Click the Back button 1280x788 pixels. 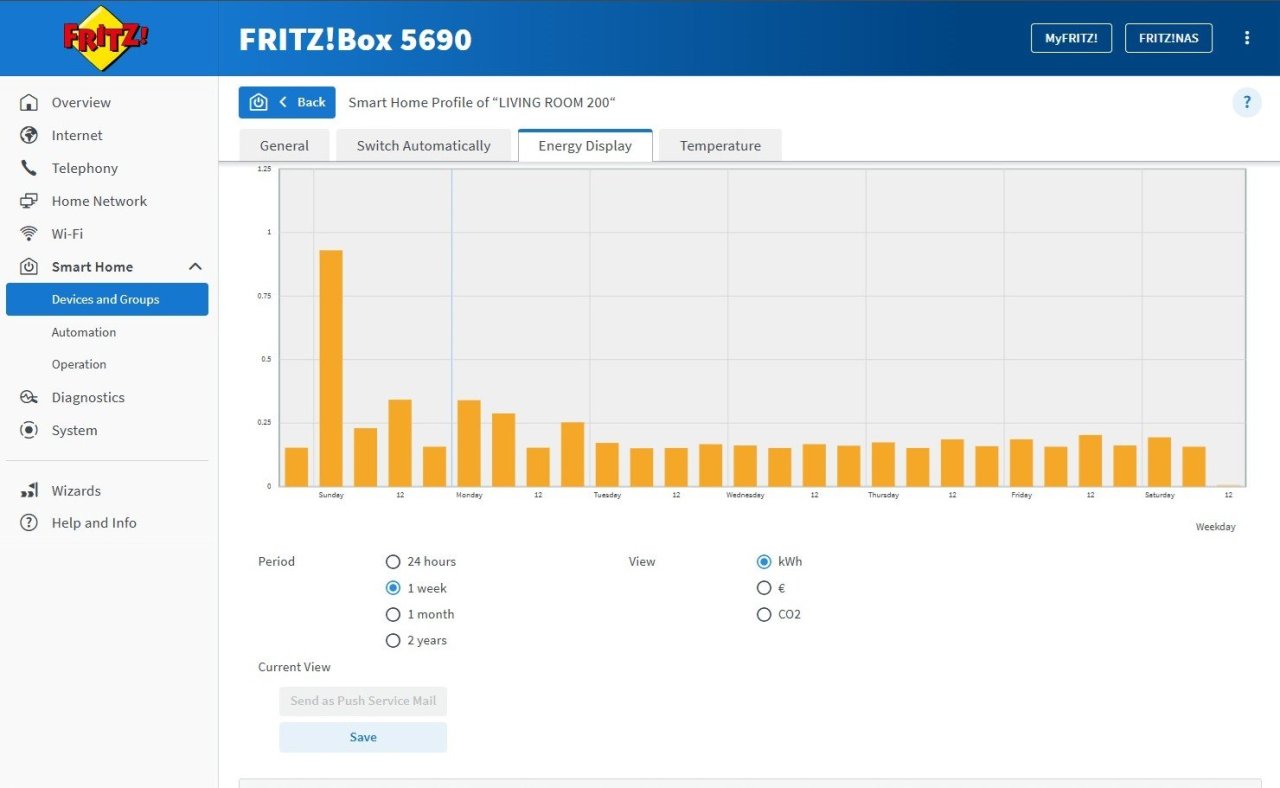pos(287,102)
